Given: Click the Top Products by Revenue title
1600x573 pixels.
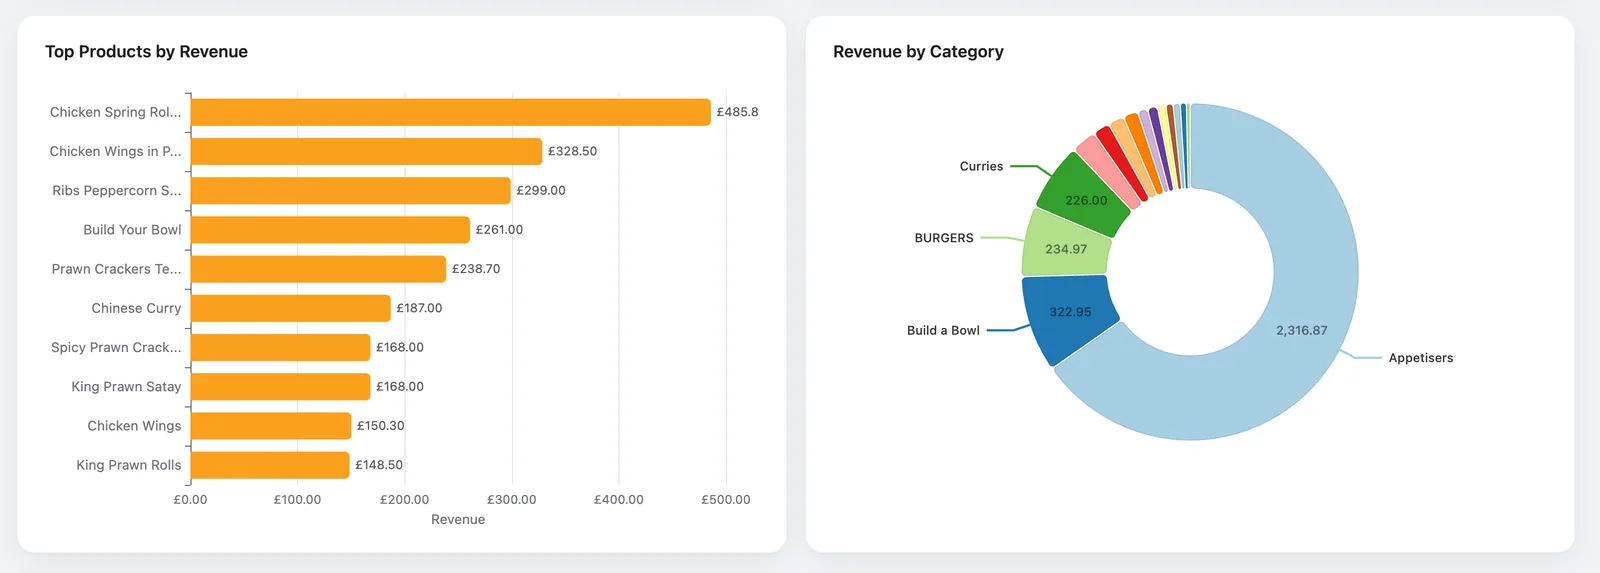Looking at the screenshot, I should (x=146, y=52).
